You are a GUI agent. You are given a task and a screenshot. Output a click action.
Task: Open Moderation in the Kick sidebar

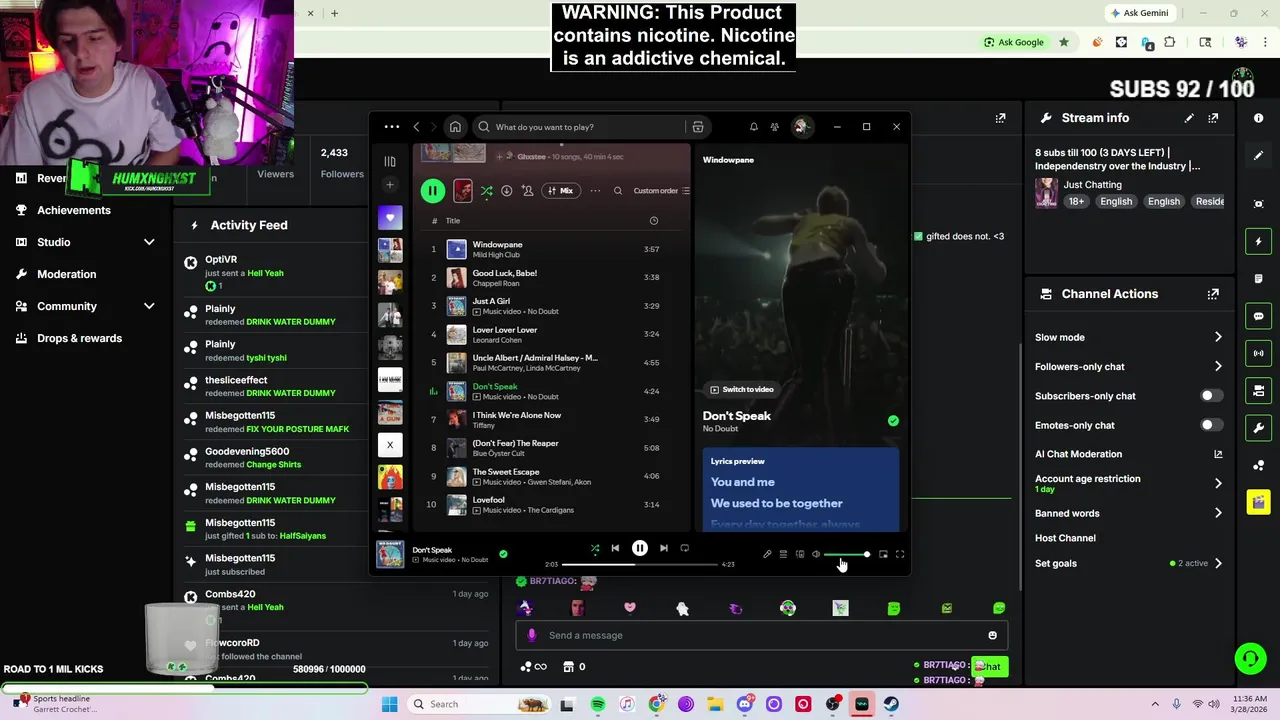67,274
